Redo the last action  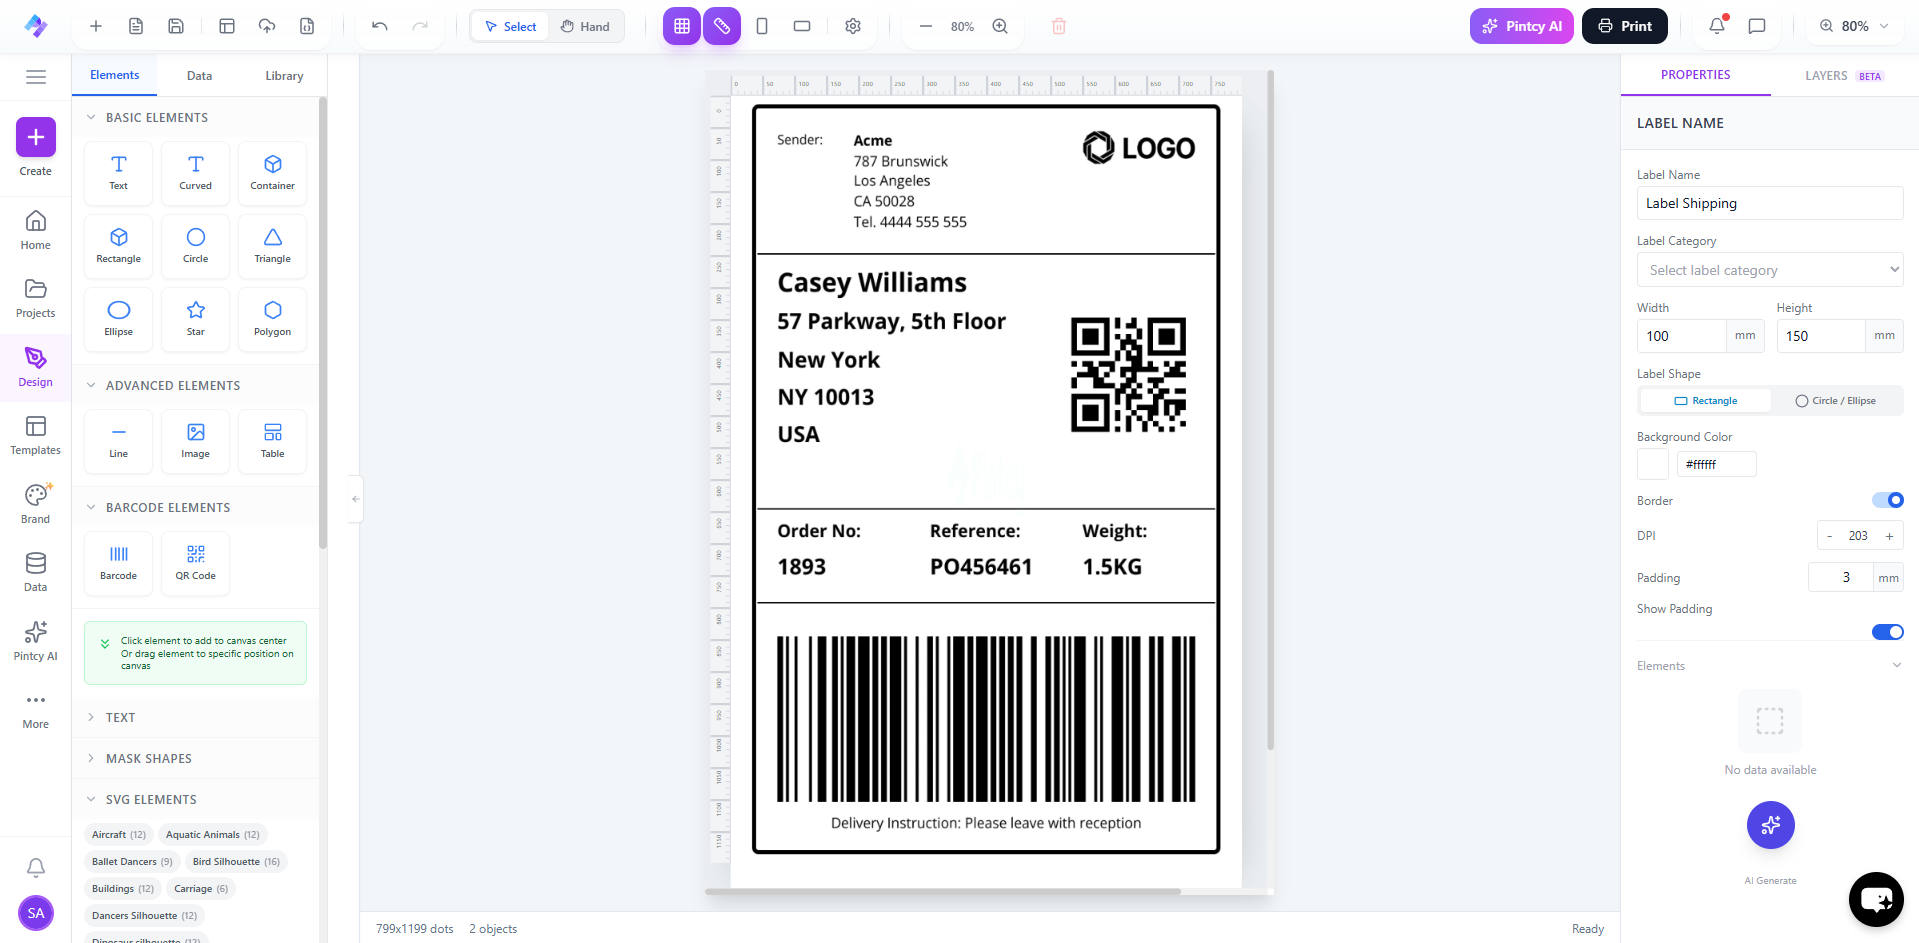point(420,26)
